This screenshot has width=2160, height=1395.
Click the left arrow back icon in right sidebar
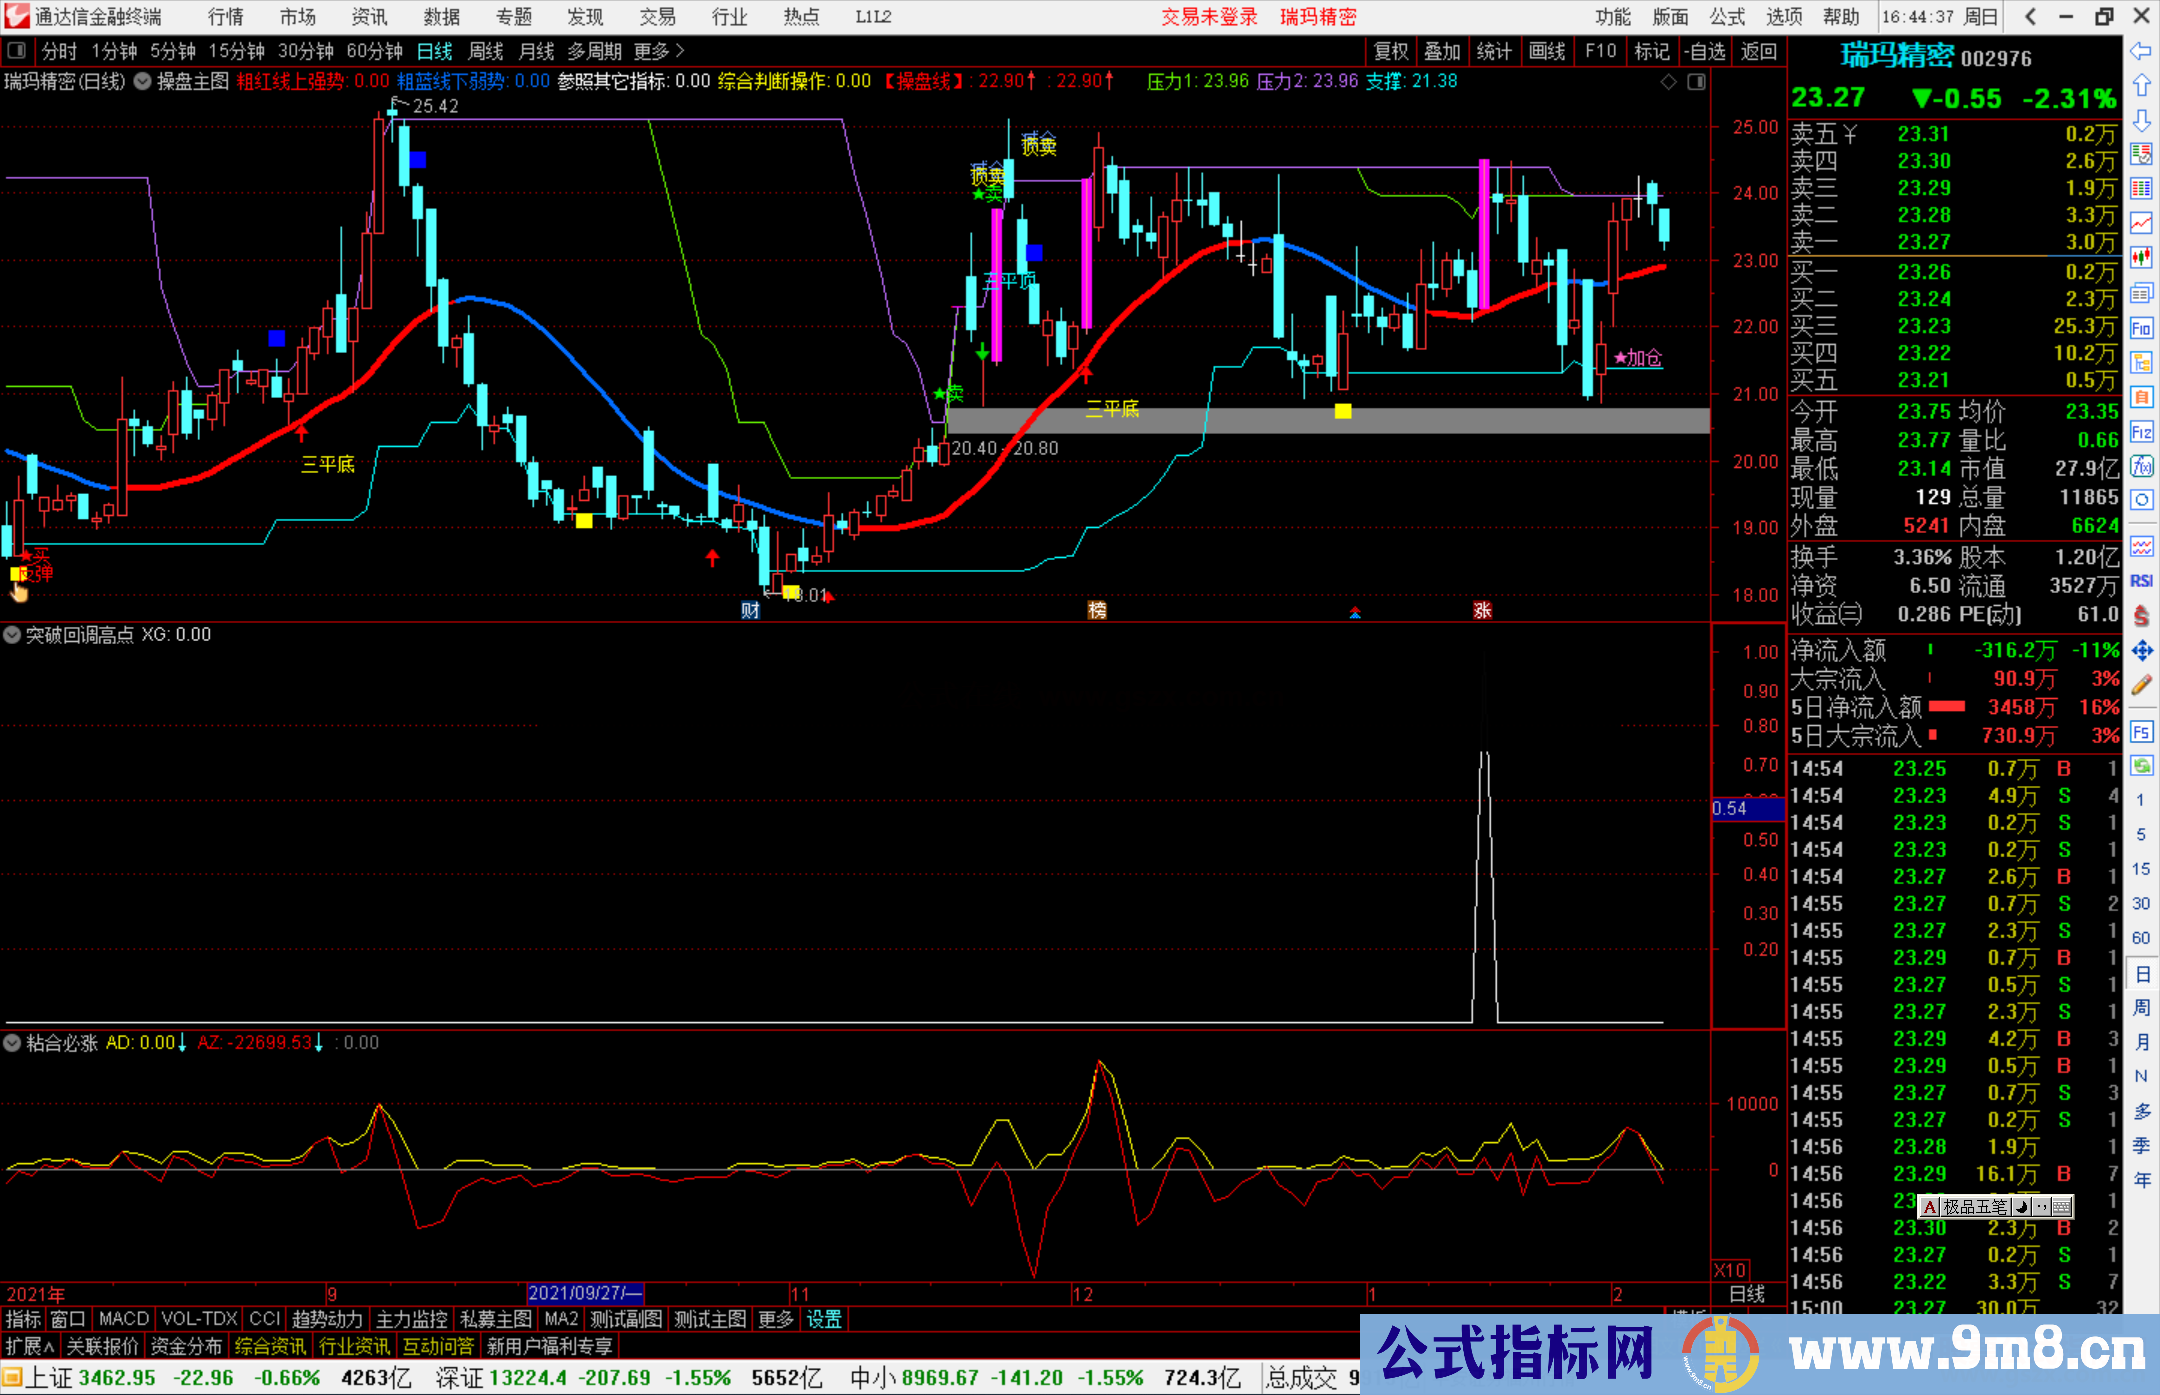[2140, 51]
